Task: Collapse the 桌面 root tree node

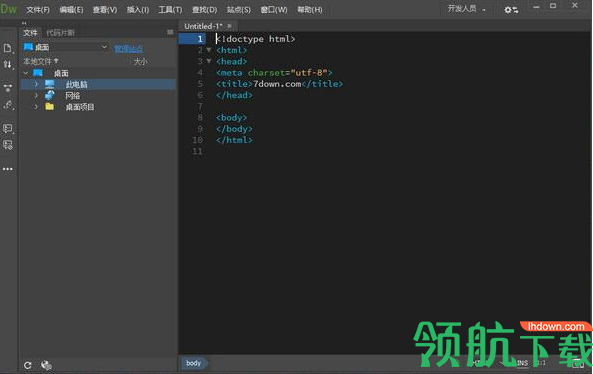Action: (x=26, y=73)
